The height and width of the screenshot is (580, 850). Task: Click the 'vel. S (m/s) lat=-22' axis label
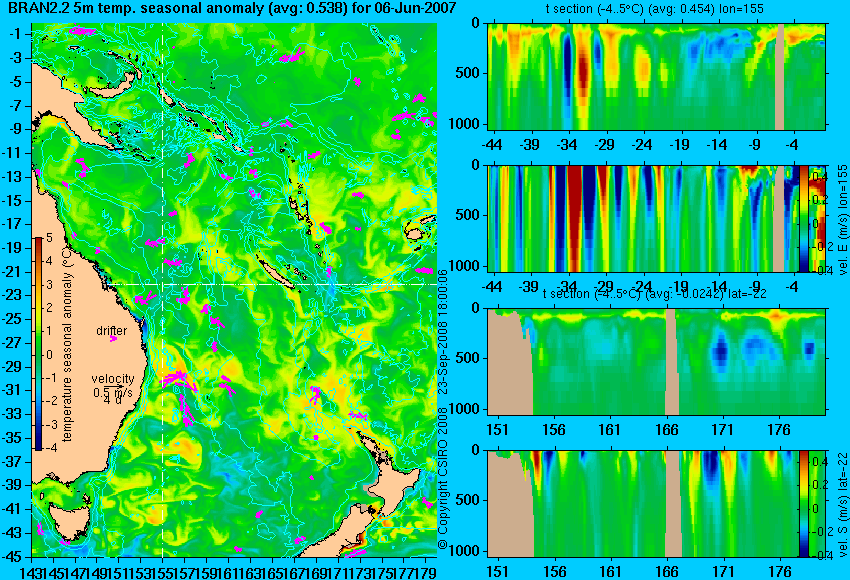[843, 504]
